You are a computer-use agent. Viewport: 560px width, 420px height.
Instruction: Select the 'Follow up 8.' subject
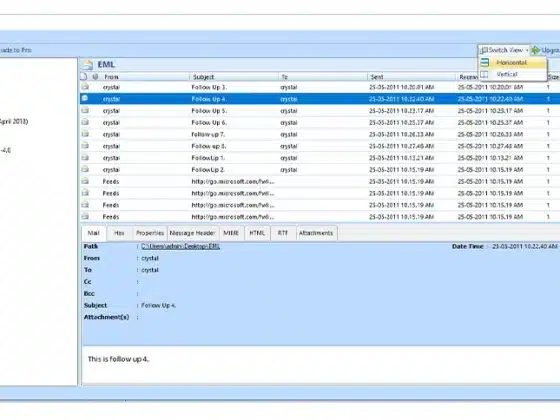pos(209,146)
